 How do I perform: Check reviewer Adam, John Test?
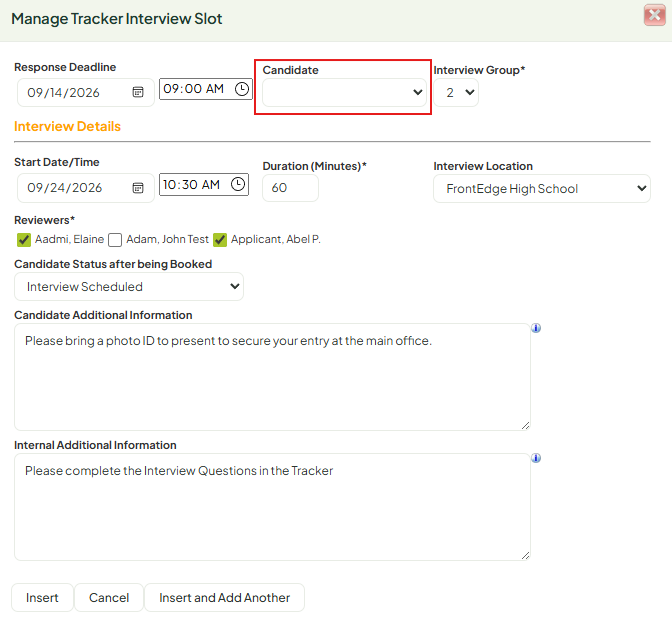pos(115,240)
